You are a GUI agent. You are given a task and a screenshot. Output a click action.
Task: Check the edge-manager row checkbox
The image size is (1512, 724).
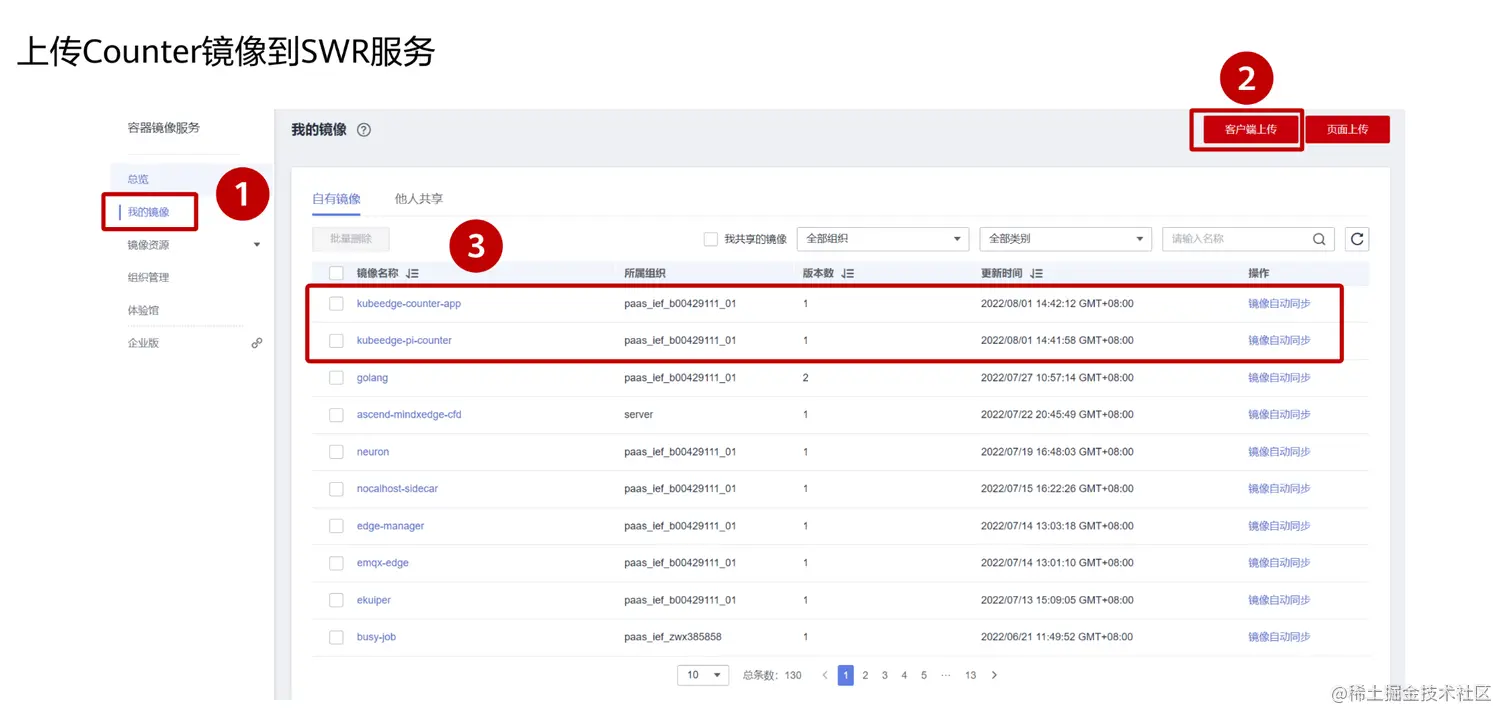(336, 526)
